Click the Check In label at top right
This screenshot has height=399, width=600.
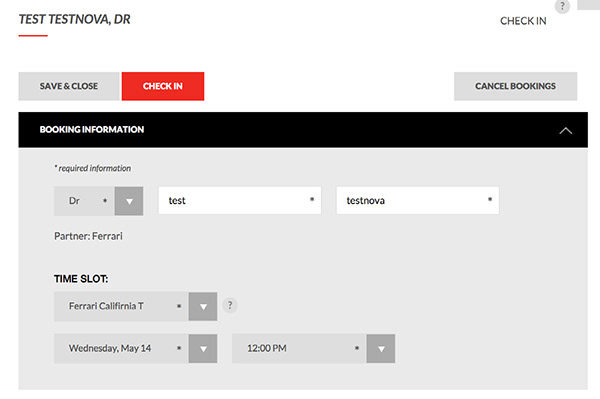(x=523, y=21)
